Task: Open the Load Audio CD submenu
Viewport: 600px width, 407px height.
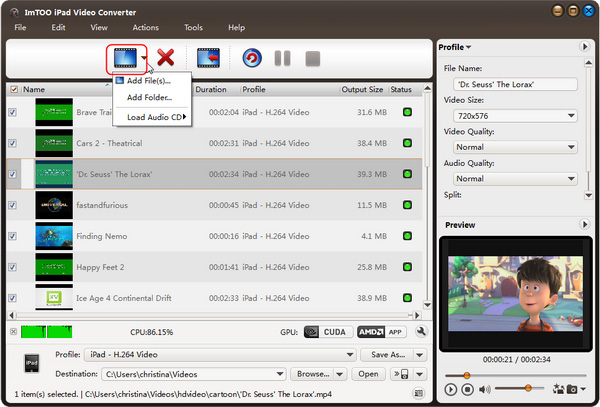Action: coord(152,117)
